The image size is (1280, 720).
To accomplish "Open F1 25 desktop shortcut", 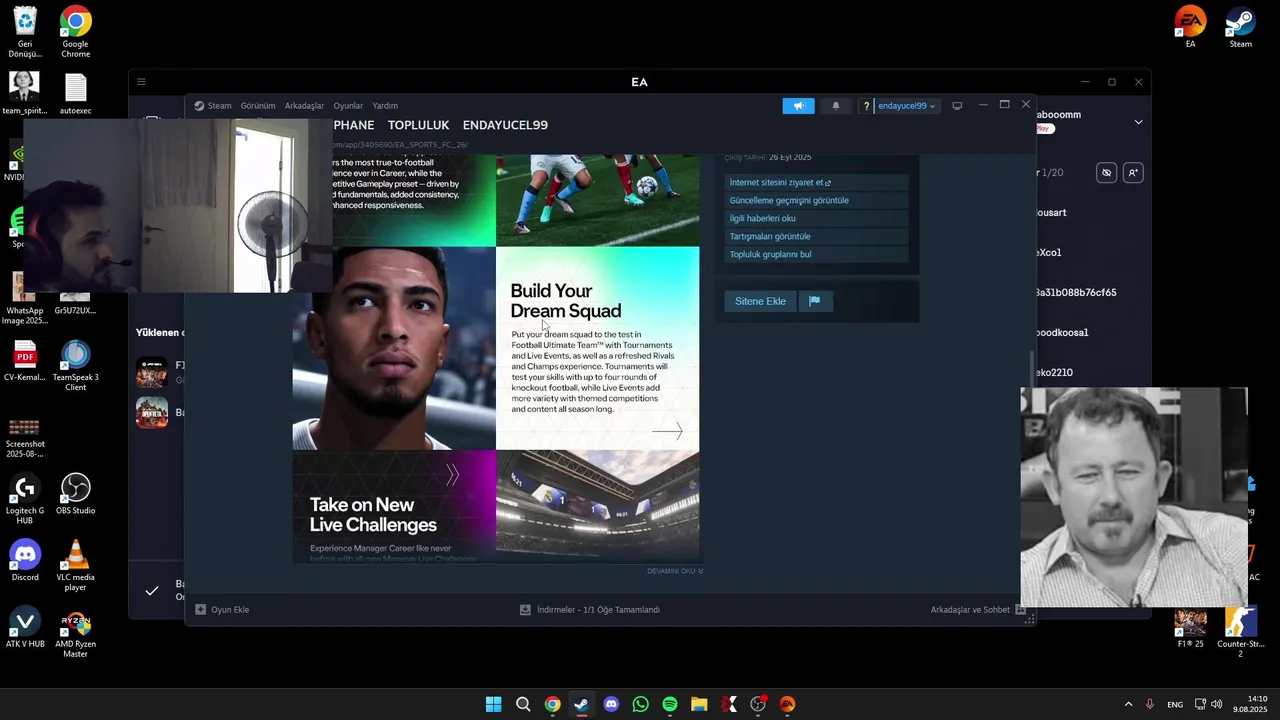I will [x=1190, y=628].
